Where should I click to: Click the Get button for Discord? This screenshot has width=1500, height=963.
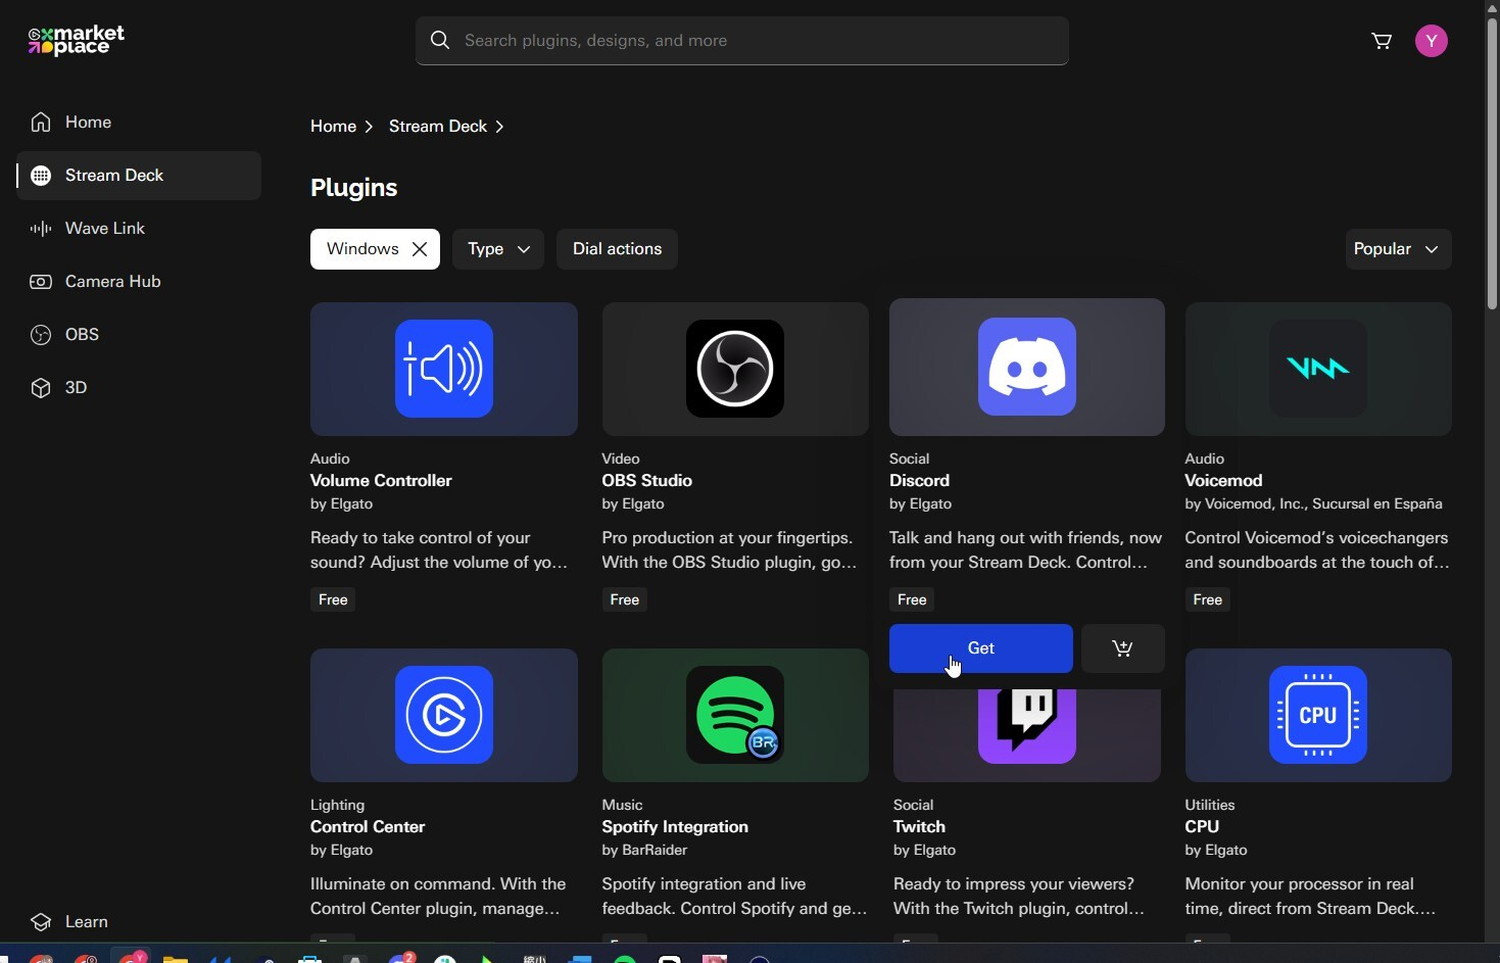coord(980,649)
